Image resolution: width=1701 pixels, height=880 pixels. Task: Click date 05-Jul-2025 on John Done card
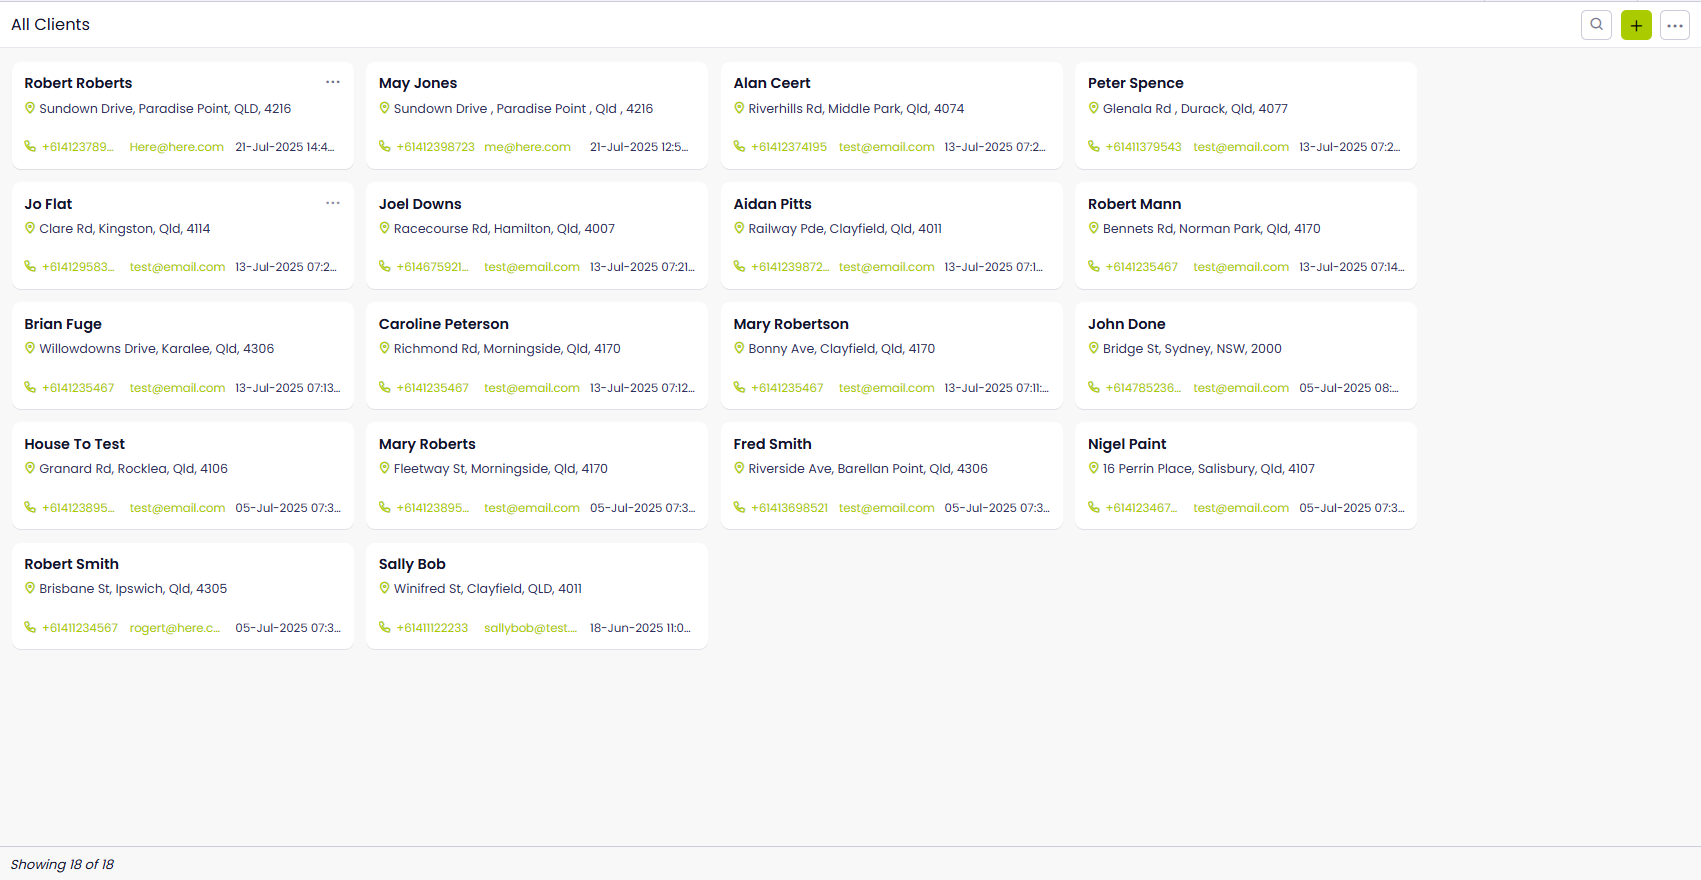click(x=1349, y=388)
